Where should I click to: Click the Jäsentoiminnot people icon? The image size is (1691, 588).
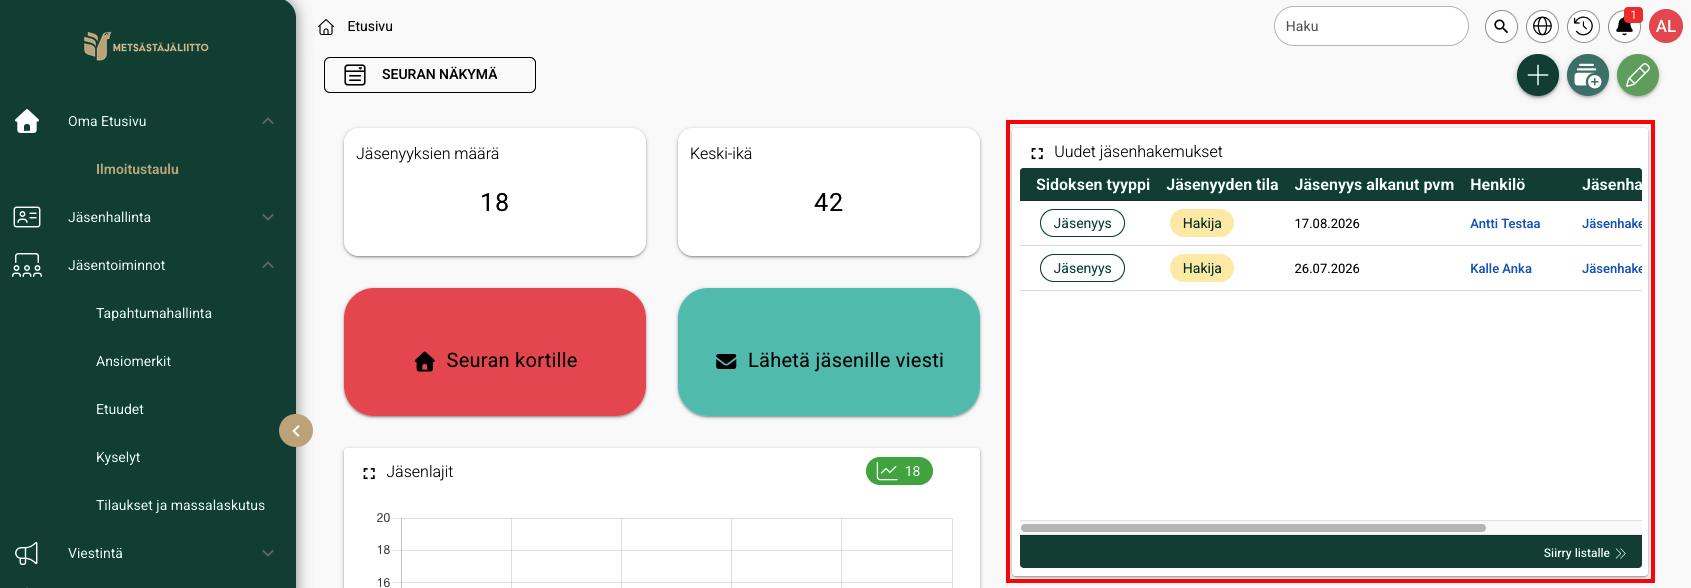[x=27, y=265]
